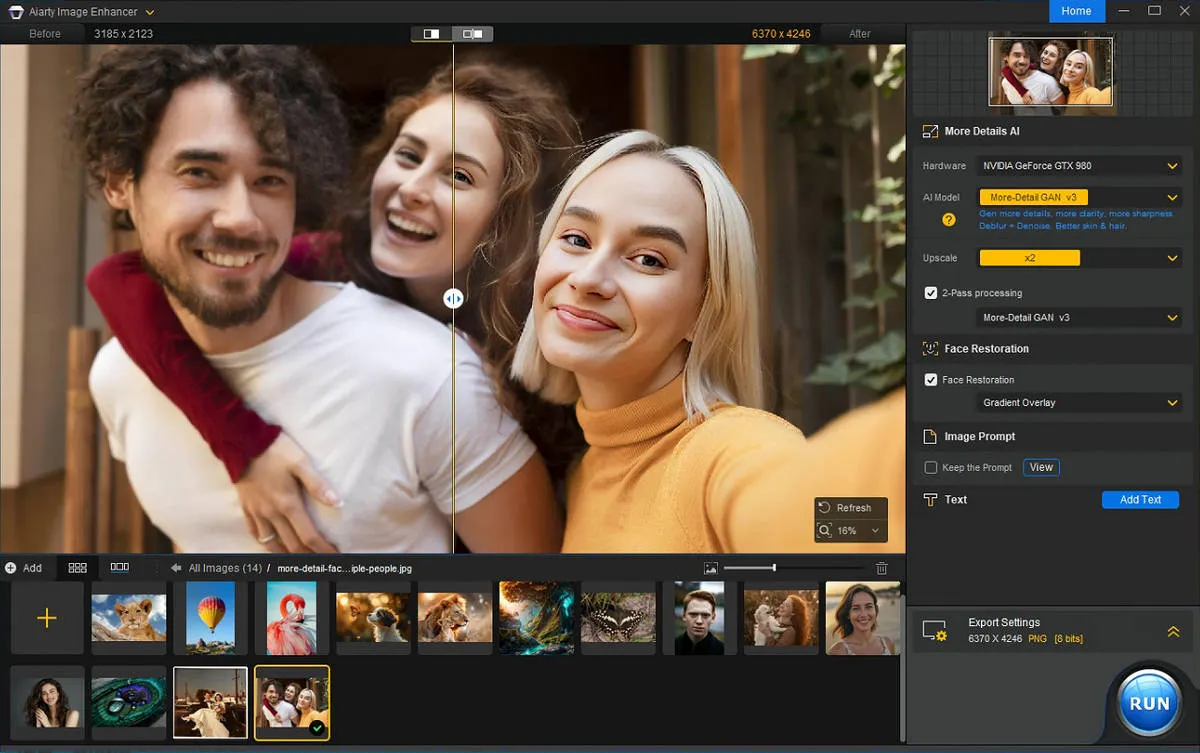This screenshot has width=1200, height=753.
Task: Select the split-pane compare view icon
Action: (472, 33)
